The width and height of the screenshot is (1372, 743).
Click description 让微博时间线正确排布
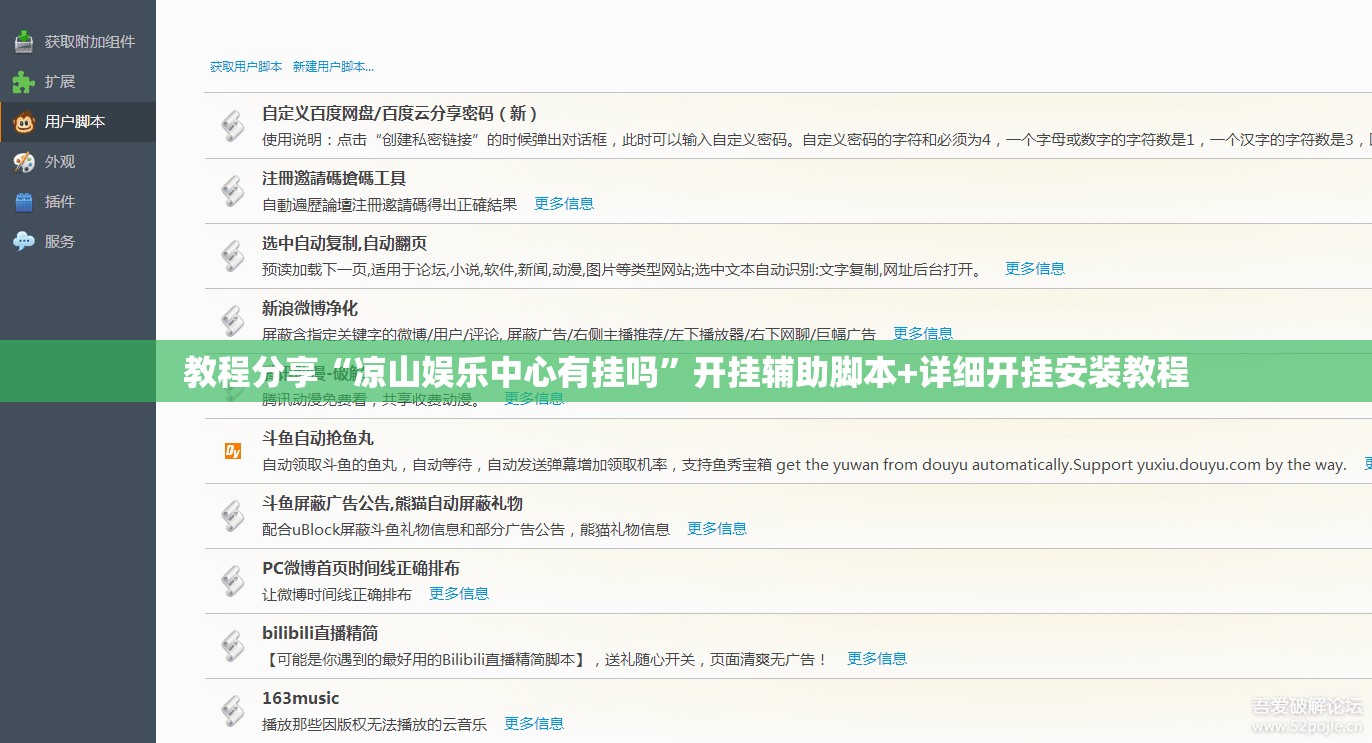(x=337, y=595)
